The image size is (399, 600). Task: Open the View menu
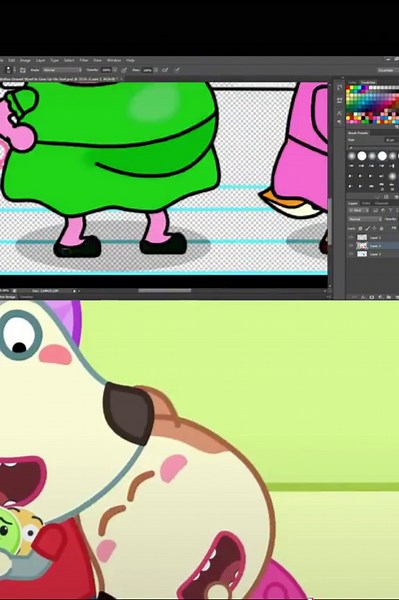(x=97, y=60)
